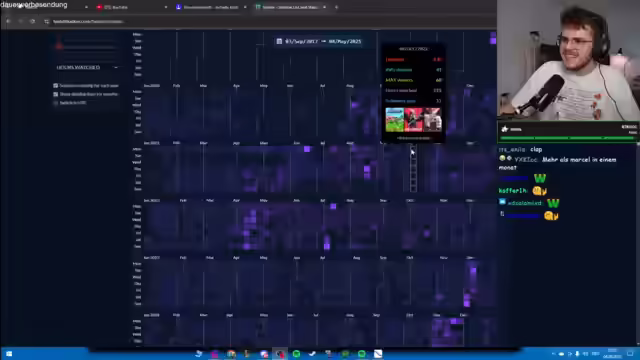Click the goal star icon on the stream overlay
Viewport: 640px width, 360px height.
click(505, 129)
